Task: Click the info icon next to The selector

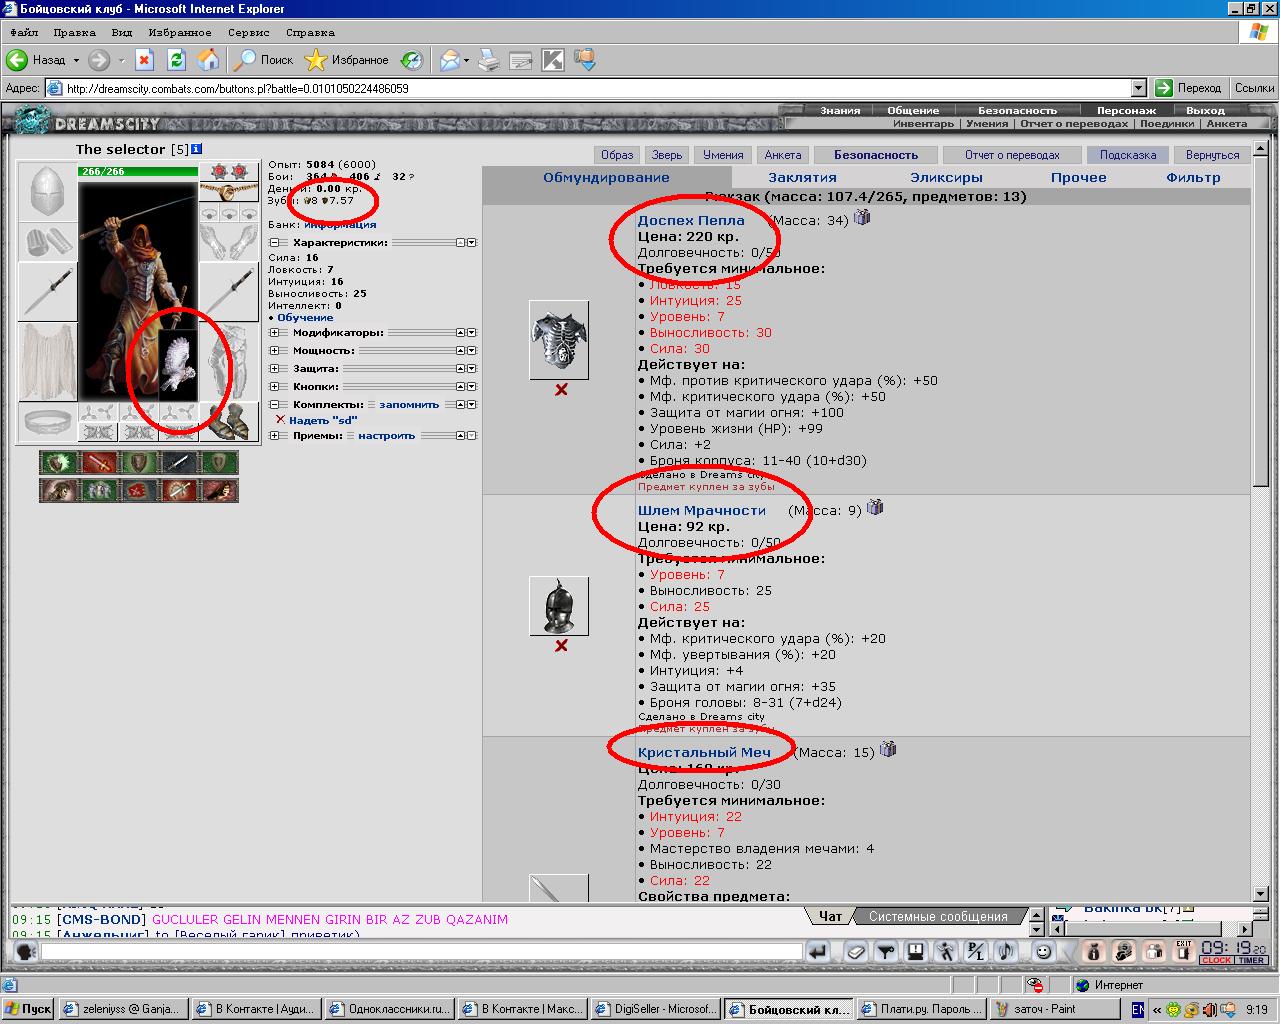Action: (196, 149)
